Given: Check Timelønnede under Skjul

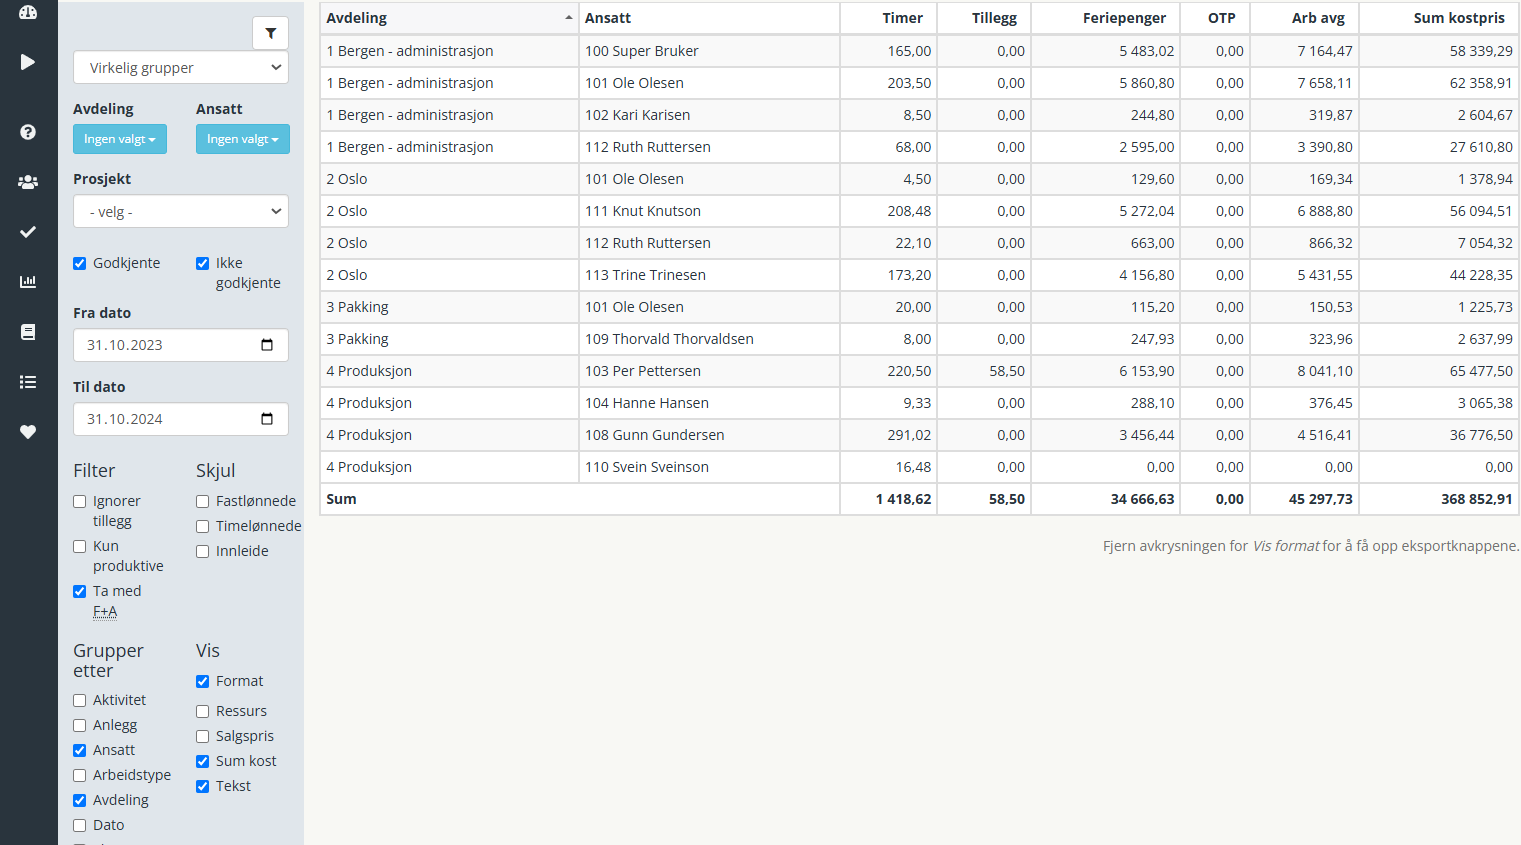Looking at the screenshot, I should (203, 527).
